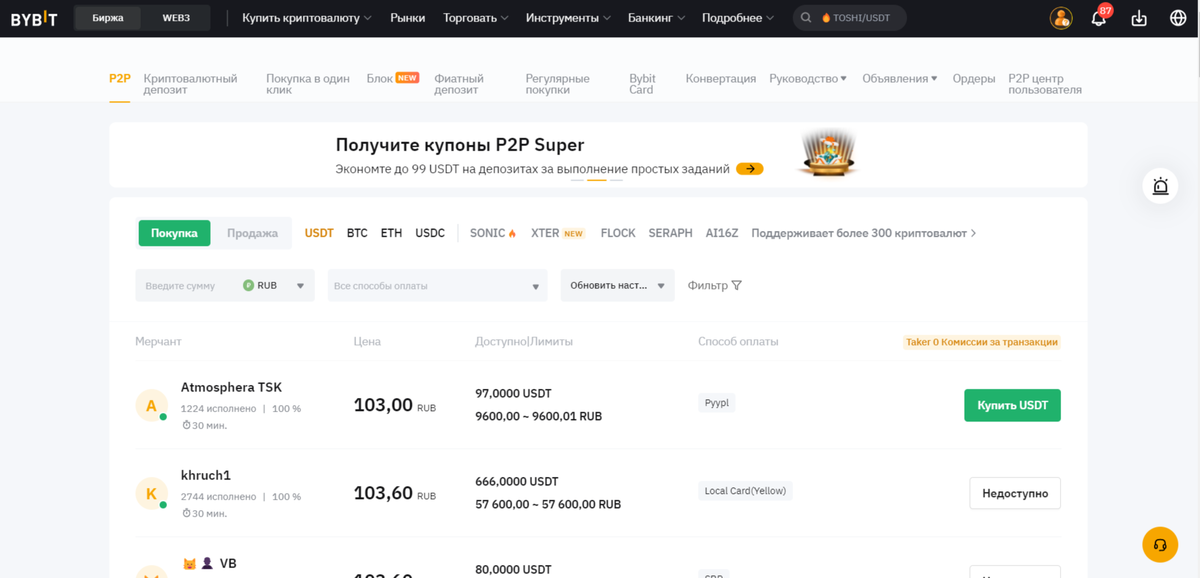Open Покупка в один клик tab
This screenshot has width=1200, height=578.
coord(308,84)
